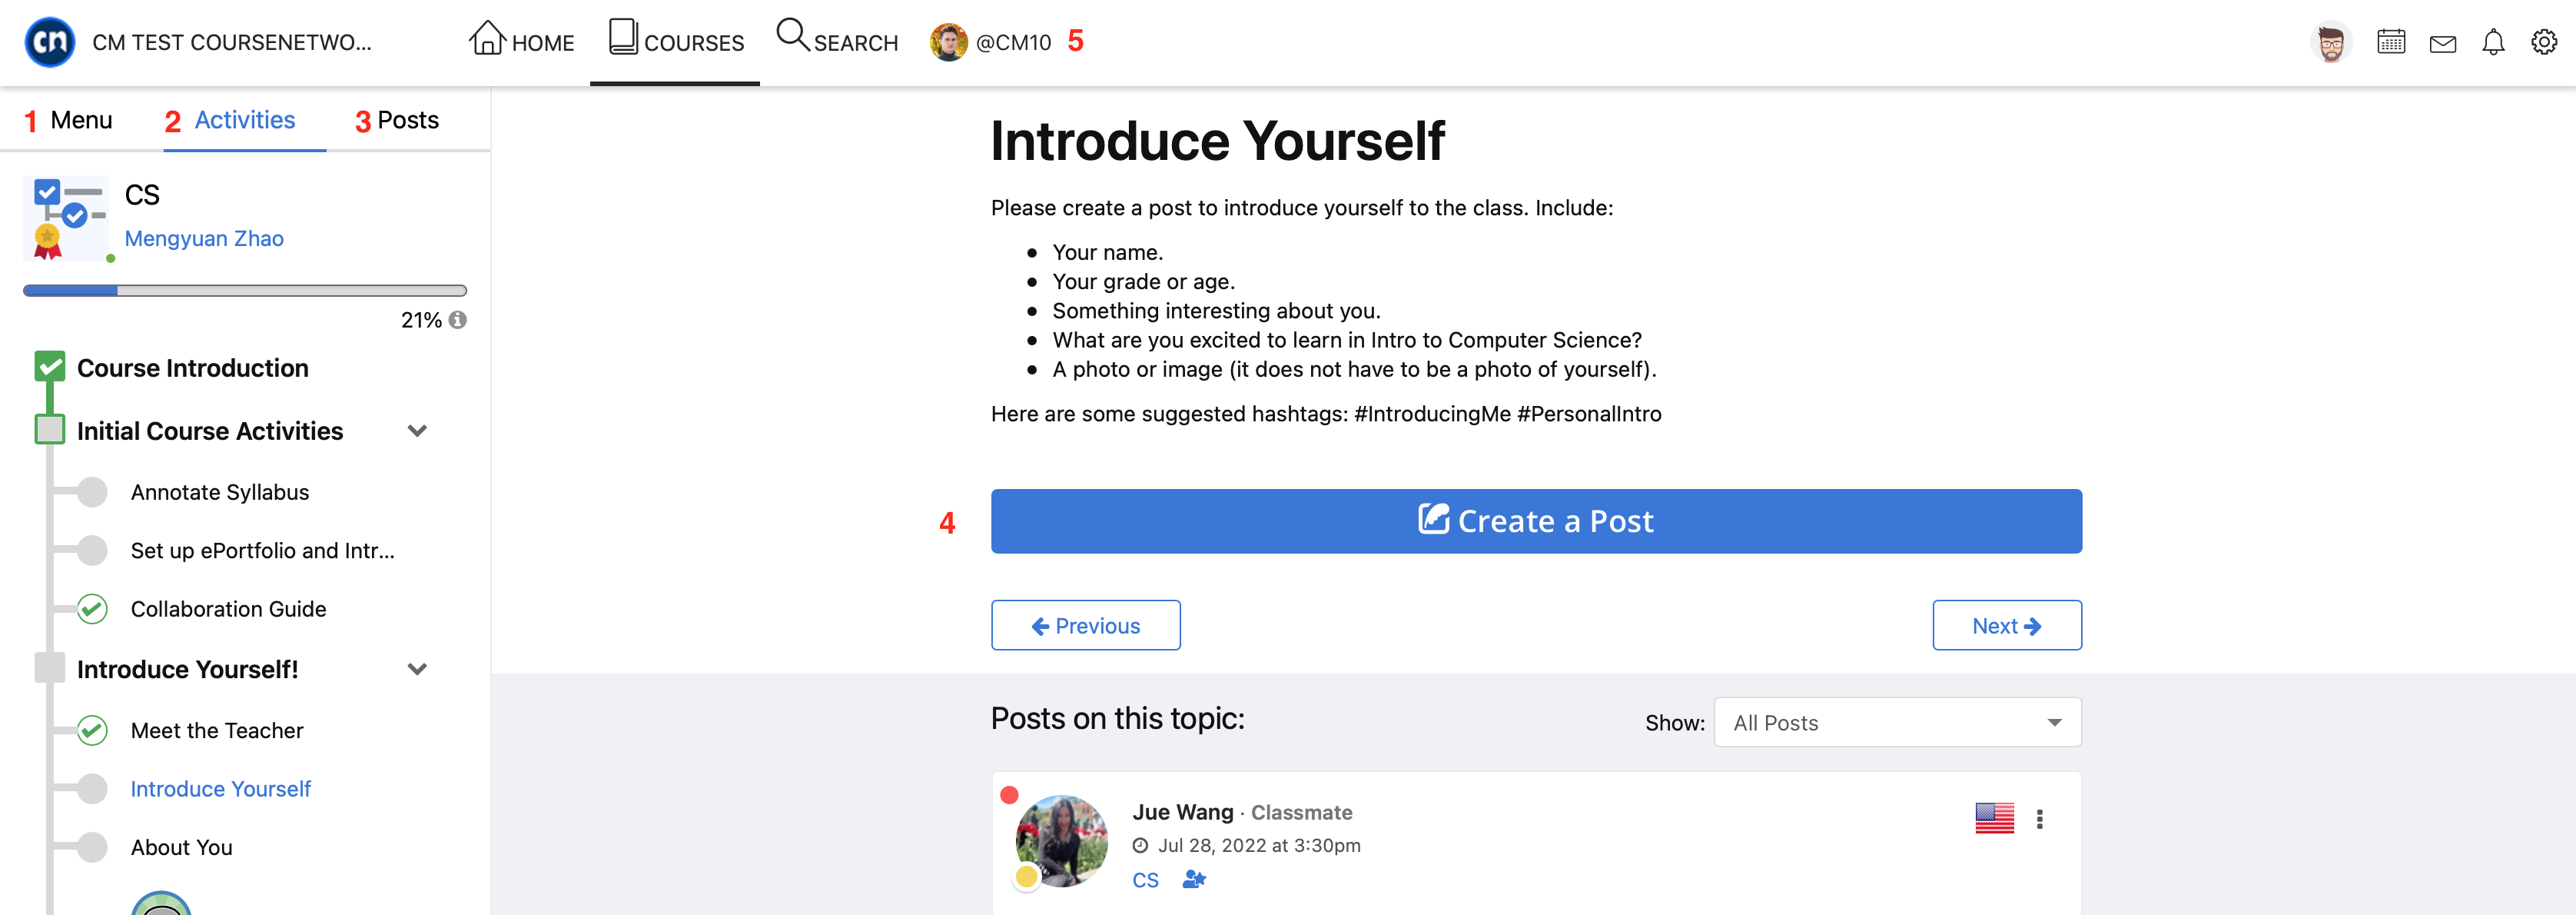Open Mengyuan Zhao's profile link
The height and width of the screenshot is (915, 2576).
tap(204, 238)
